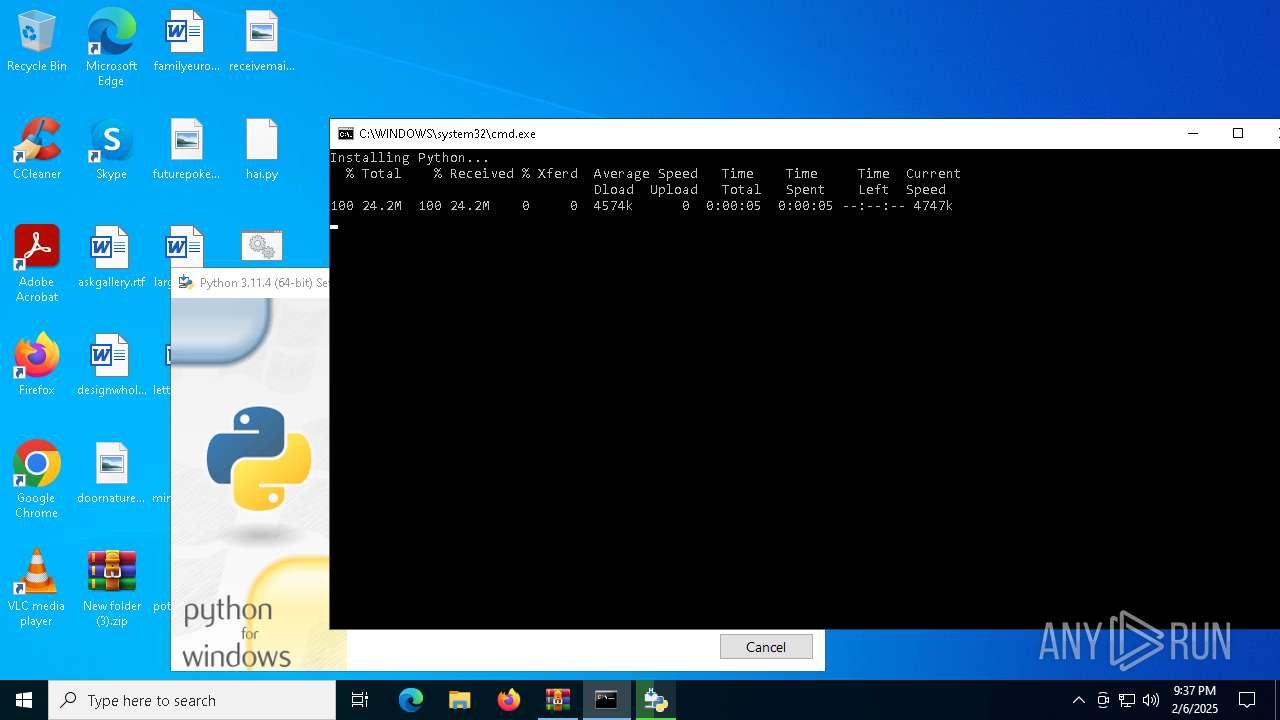Select the askgallery.rtf document icon
Screen dimensions: 1280x720
111,258
